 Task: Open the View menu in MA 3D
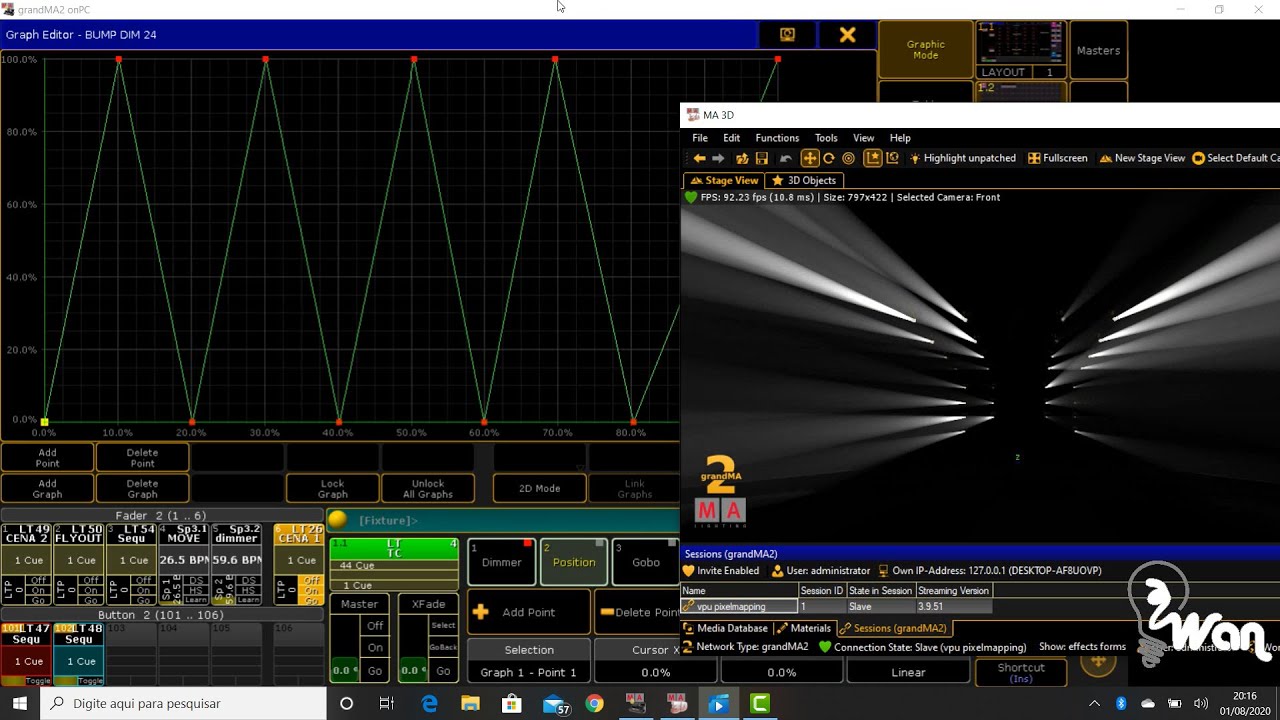click(864, 138)
